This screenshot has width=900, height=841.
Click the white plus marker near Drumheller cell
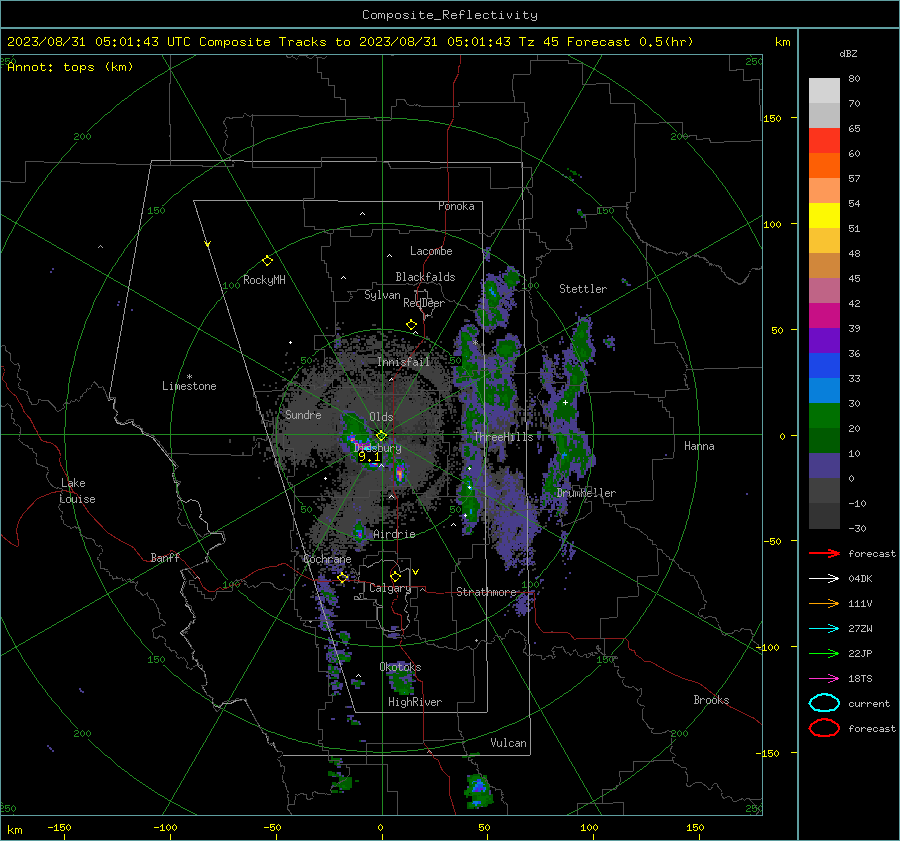[x=565, y=402]
